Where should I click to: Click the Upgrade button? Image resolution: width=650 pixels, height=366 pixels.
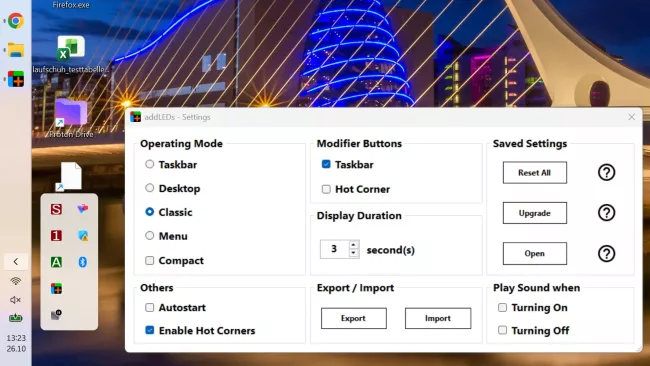(534, 213)
